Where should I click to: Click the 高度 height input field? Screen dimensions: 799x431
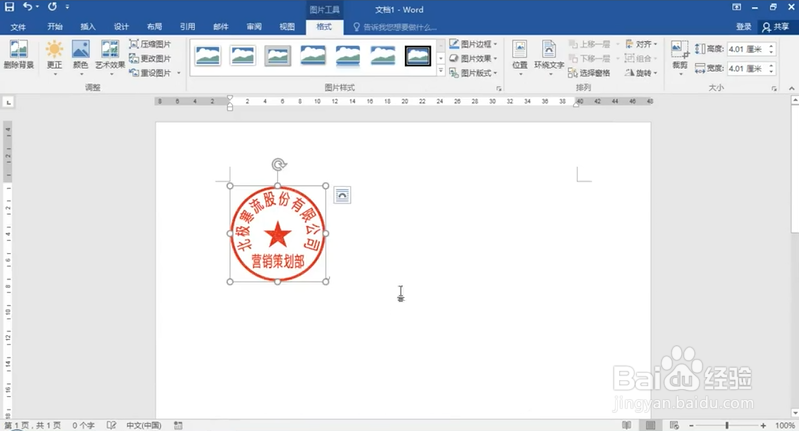click(747, 49)
